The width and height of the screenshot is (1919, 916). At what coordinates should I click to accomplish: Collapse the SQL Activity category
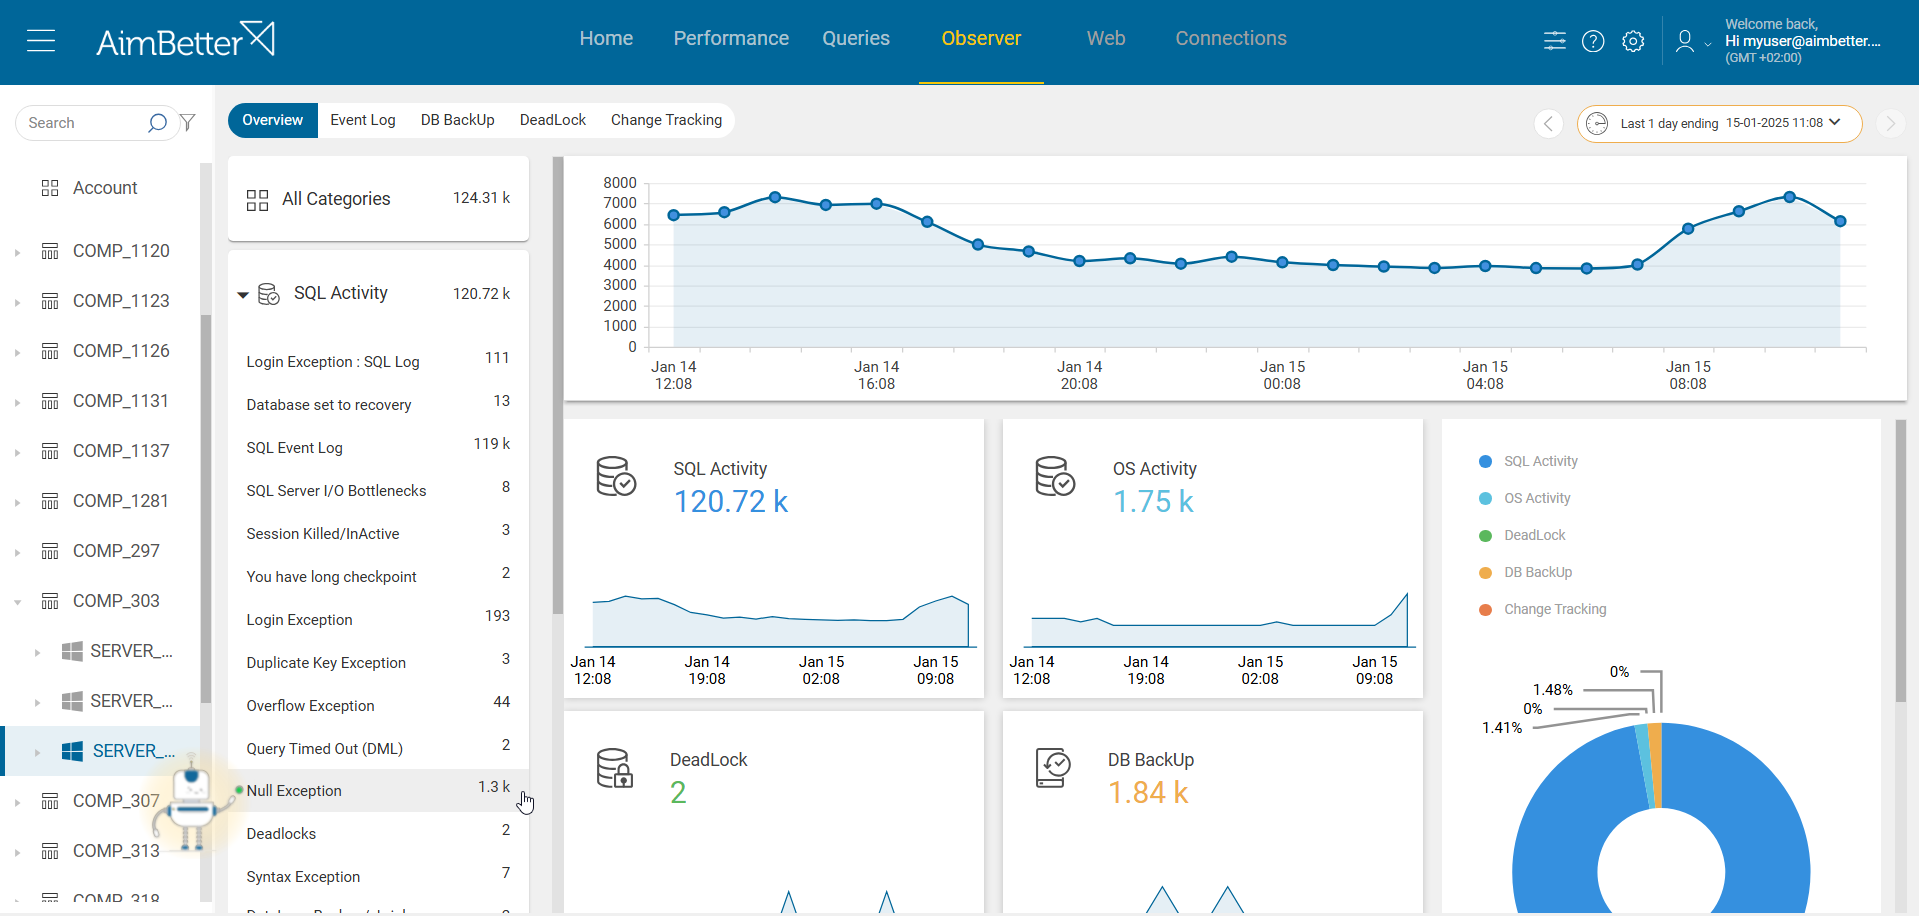[242, 294]
